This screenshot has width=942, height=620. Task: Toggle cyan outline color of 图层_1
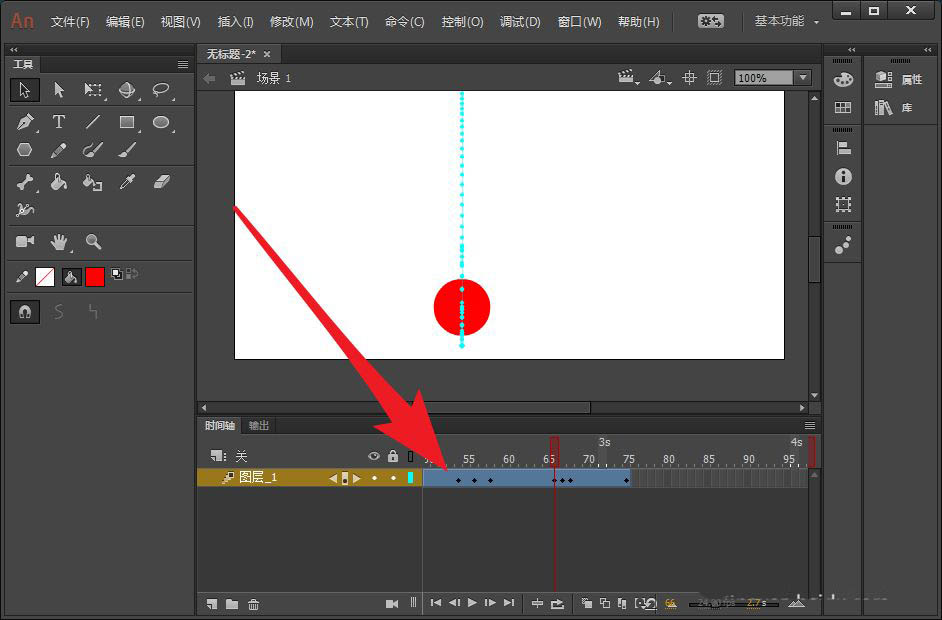point(410,478)
